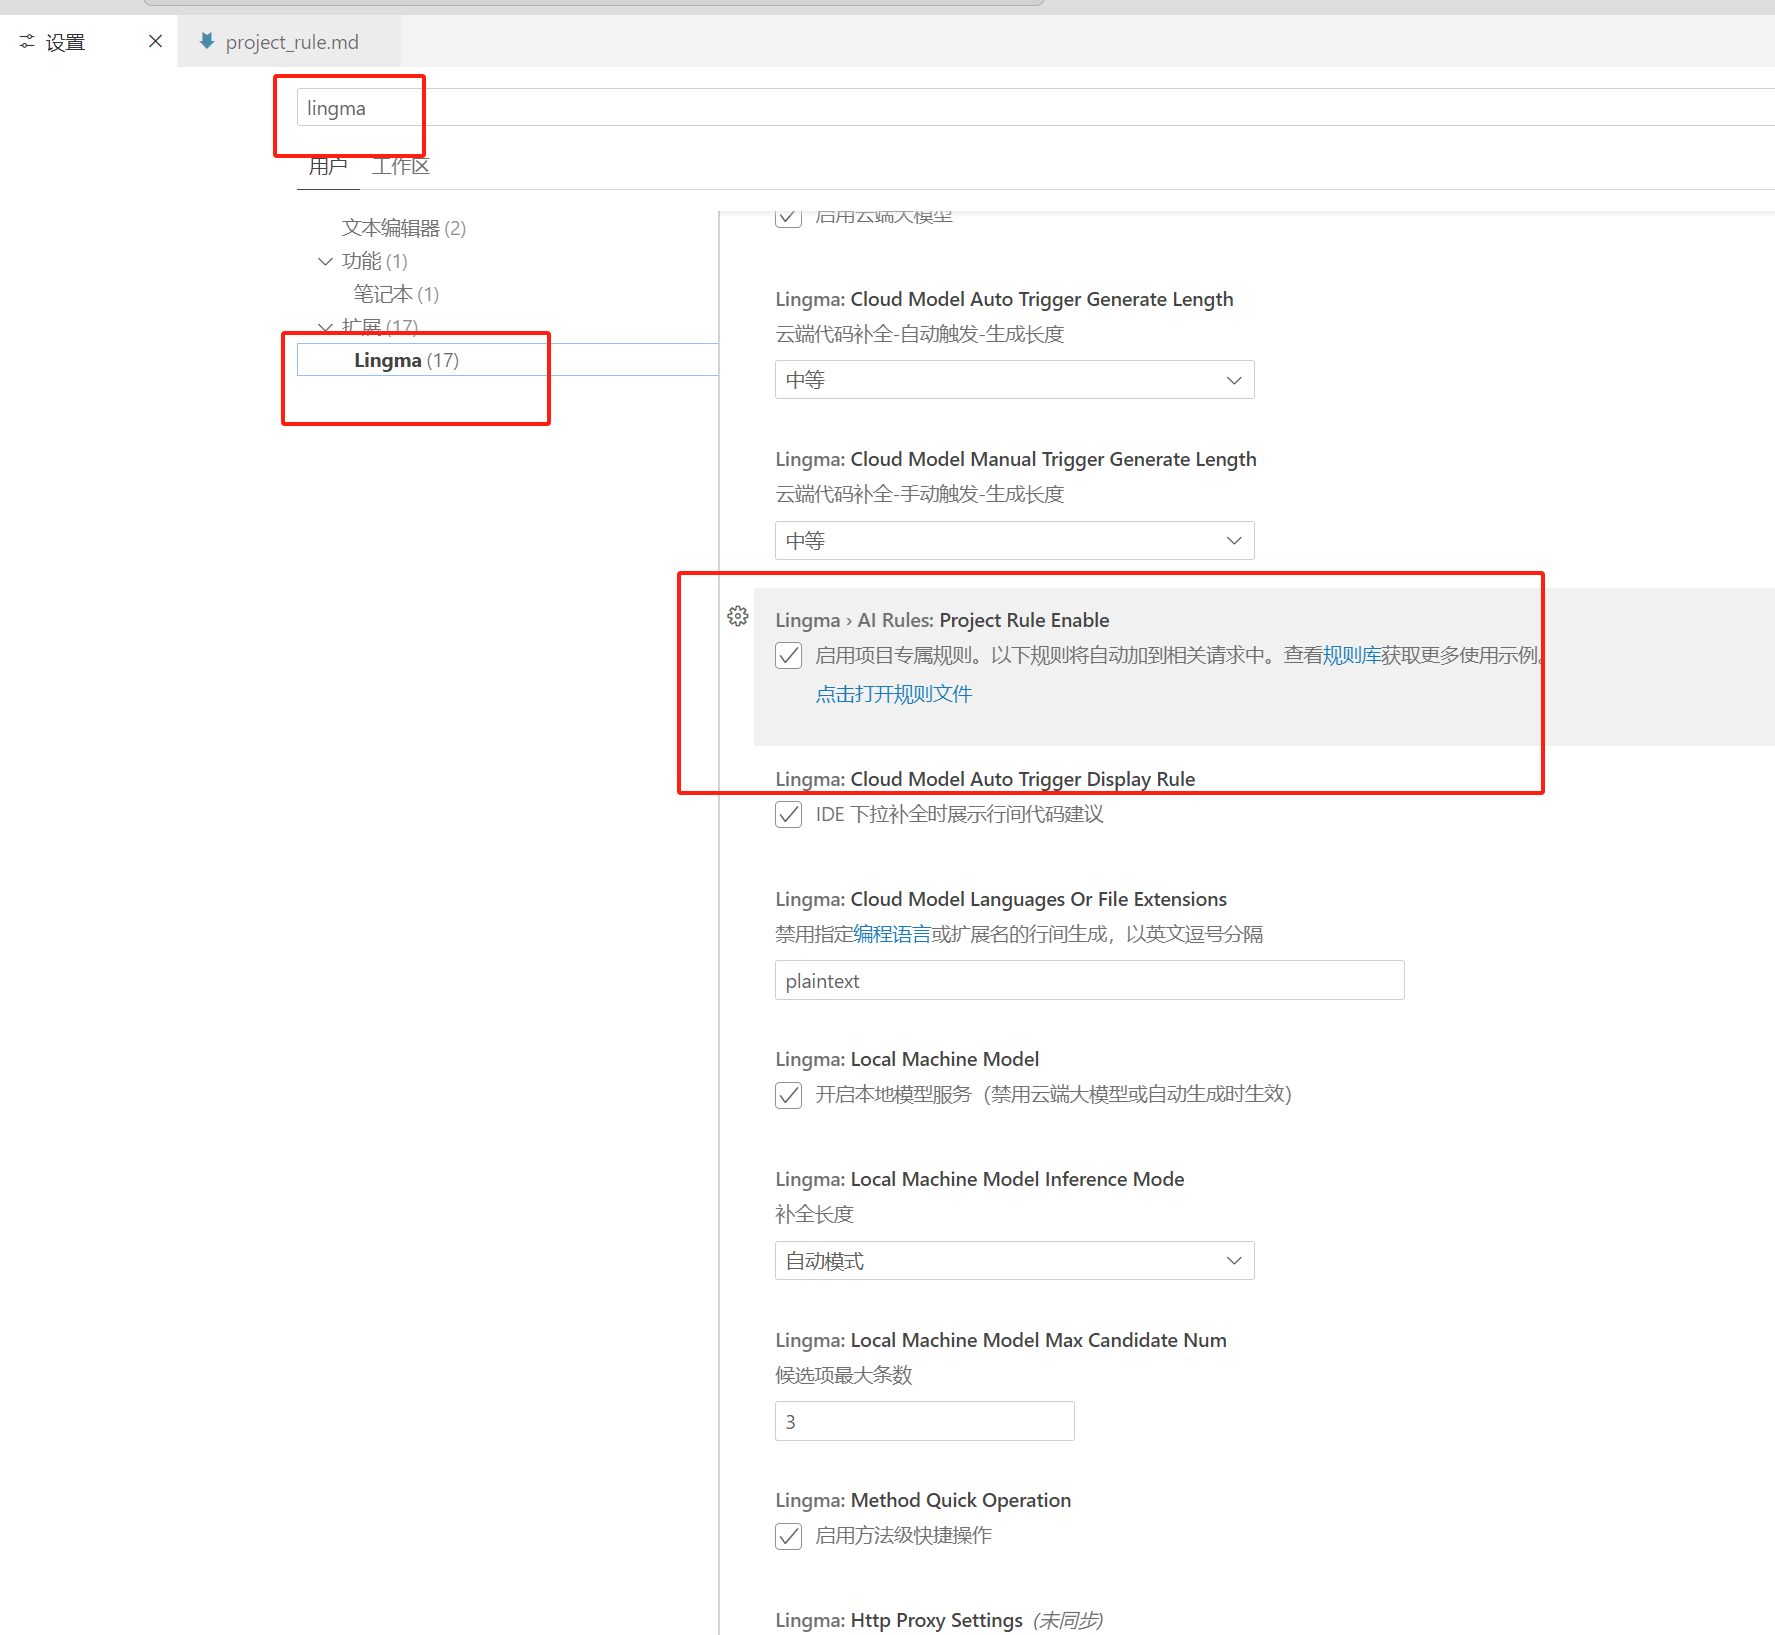The image size is (1775, 1635).
Task: Select 笔记本 (1) in the settings tree
Action: coord(396,294)
